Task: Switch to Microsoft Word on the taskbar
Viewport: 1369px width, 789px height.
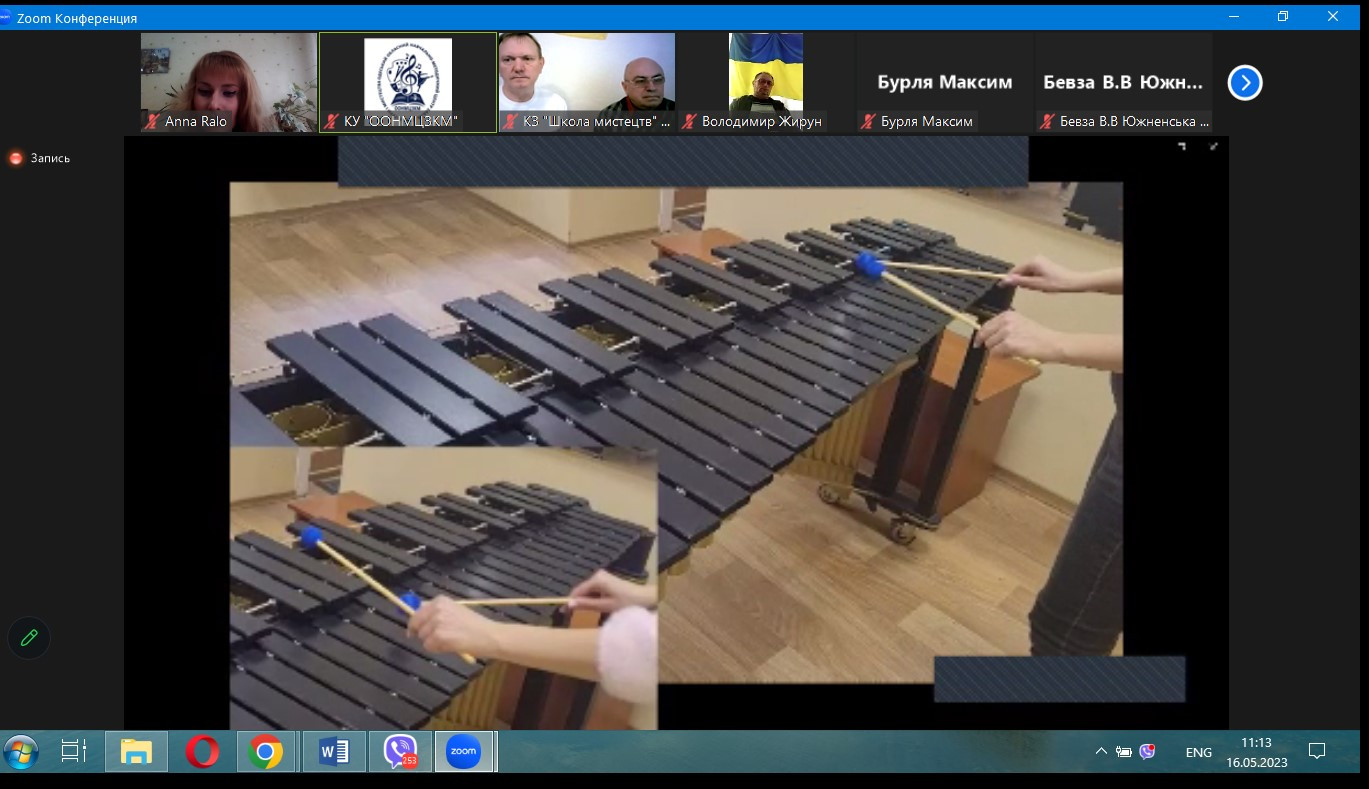Action: pyautogui.click(x=334, y=751)
